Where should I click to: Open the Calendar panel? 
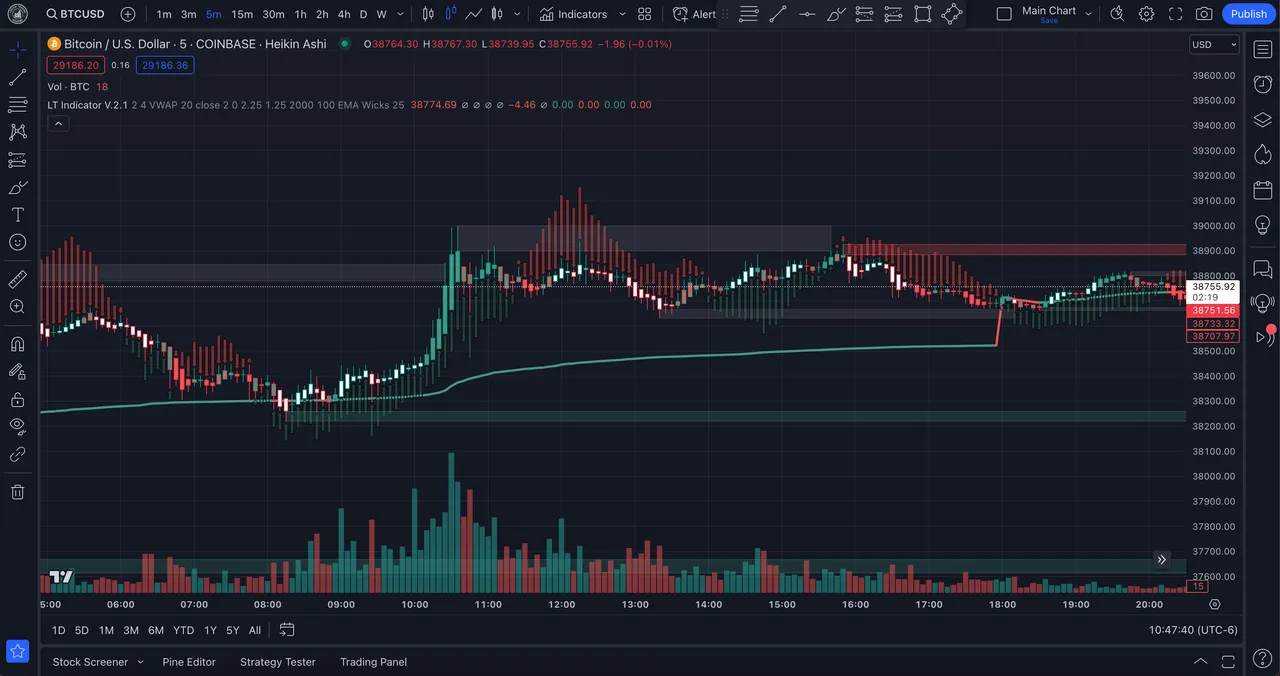1262,190
